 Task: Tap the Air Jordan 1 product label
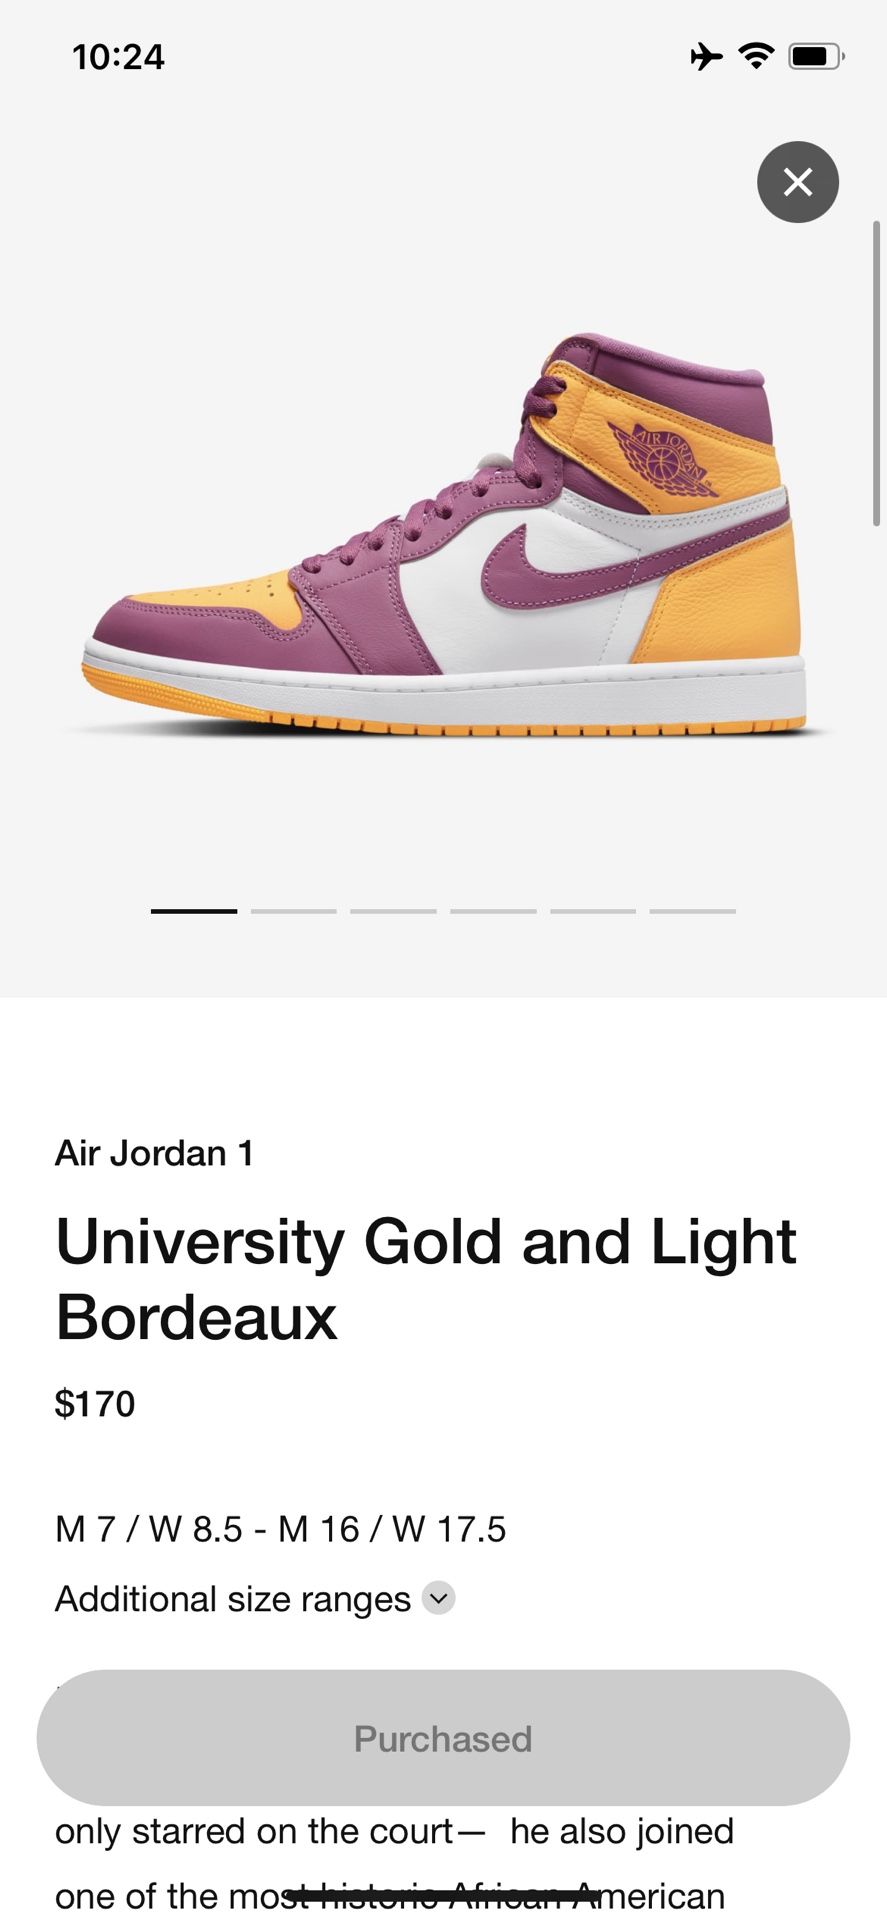[x=154, y=1152]
